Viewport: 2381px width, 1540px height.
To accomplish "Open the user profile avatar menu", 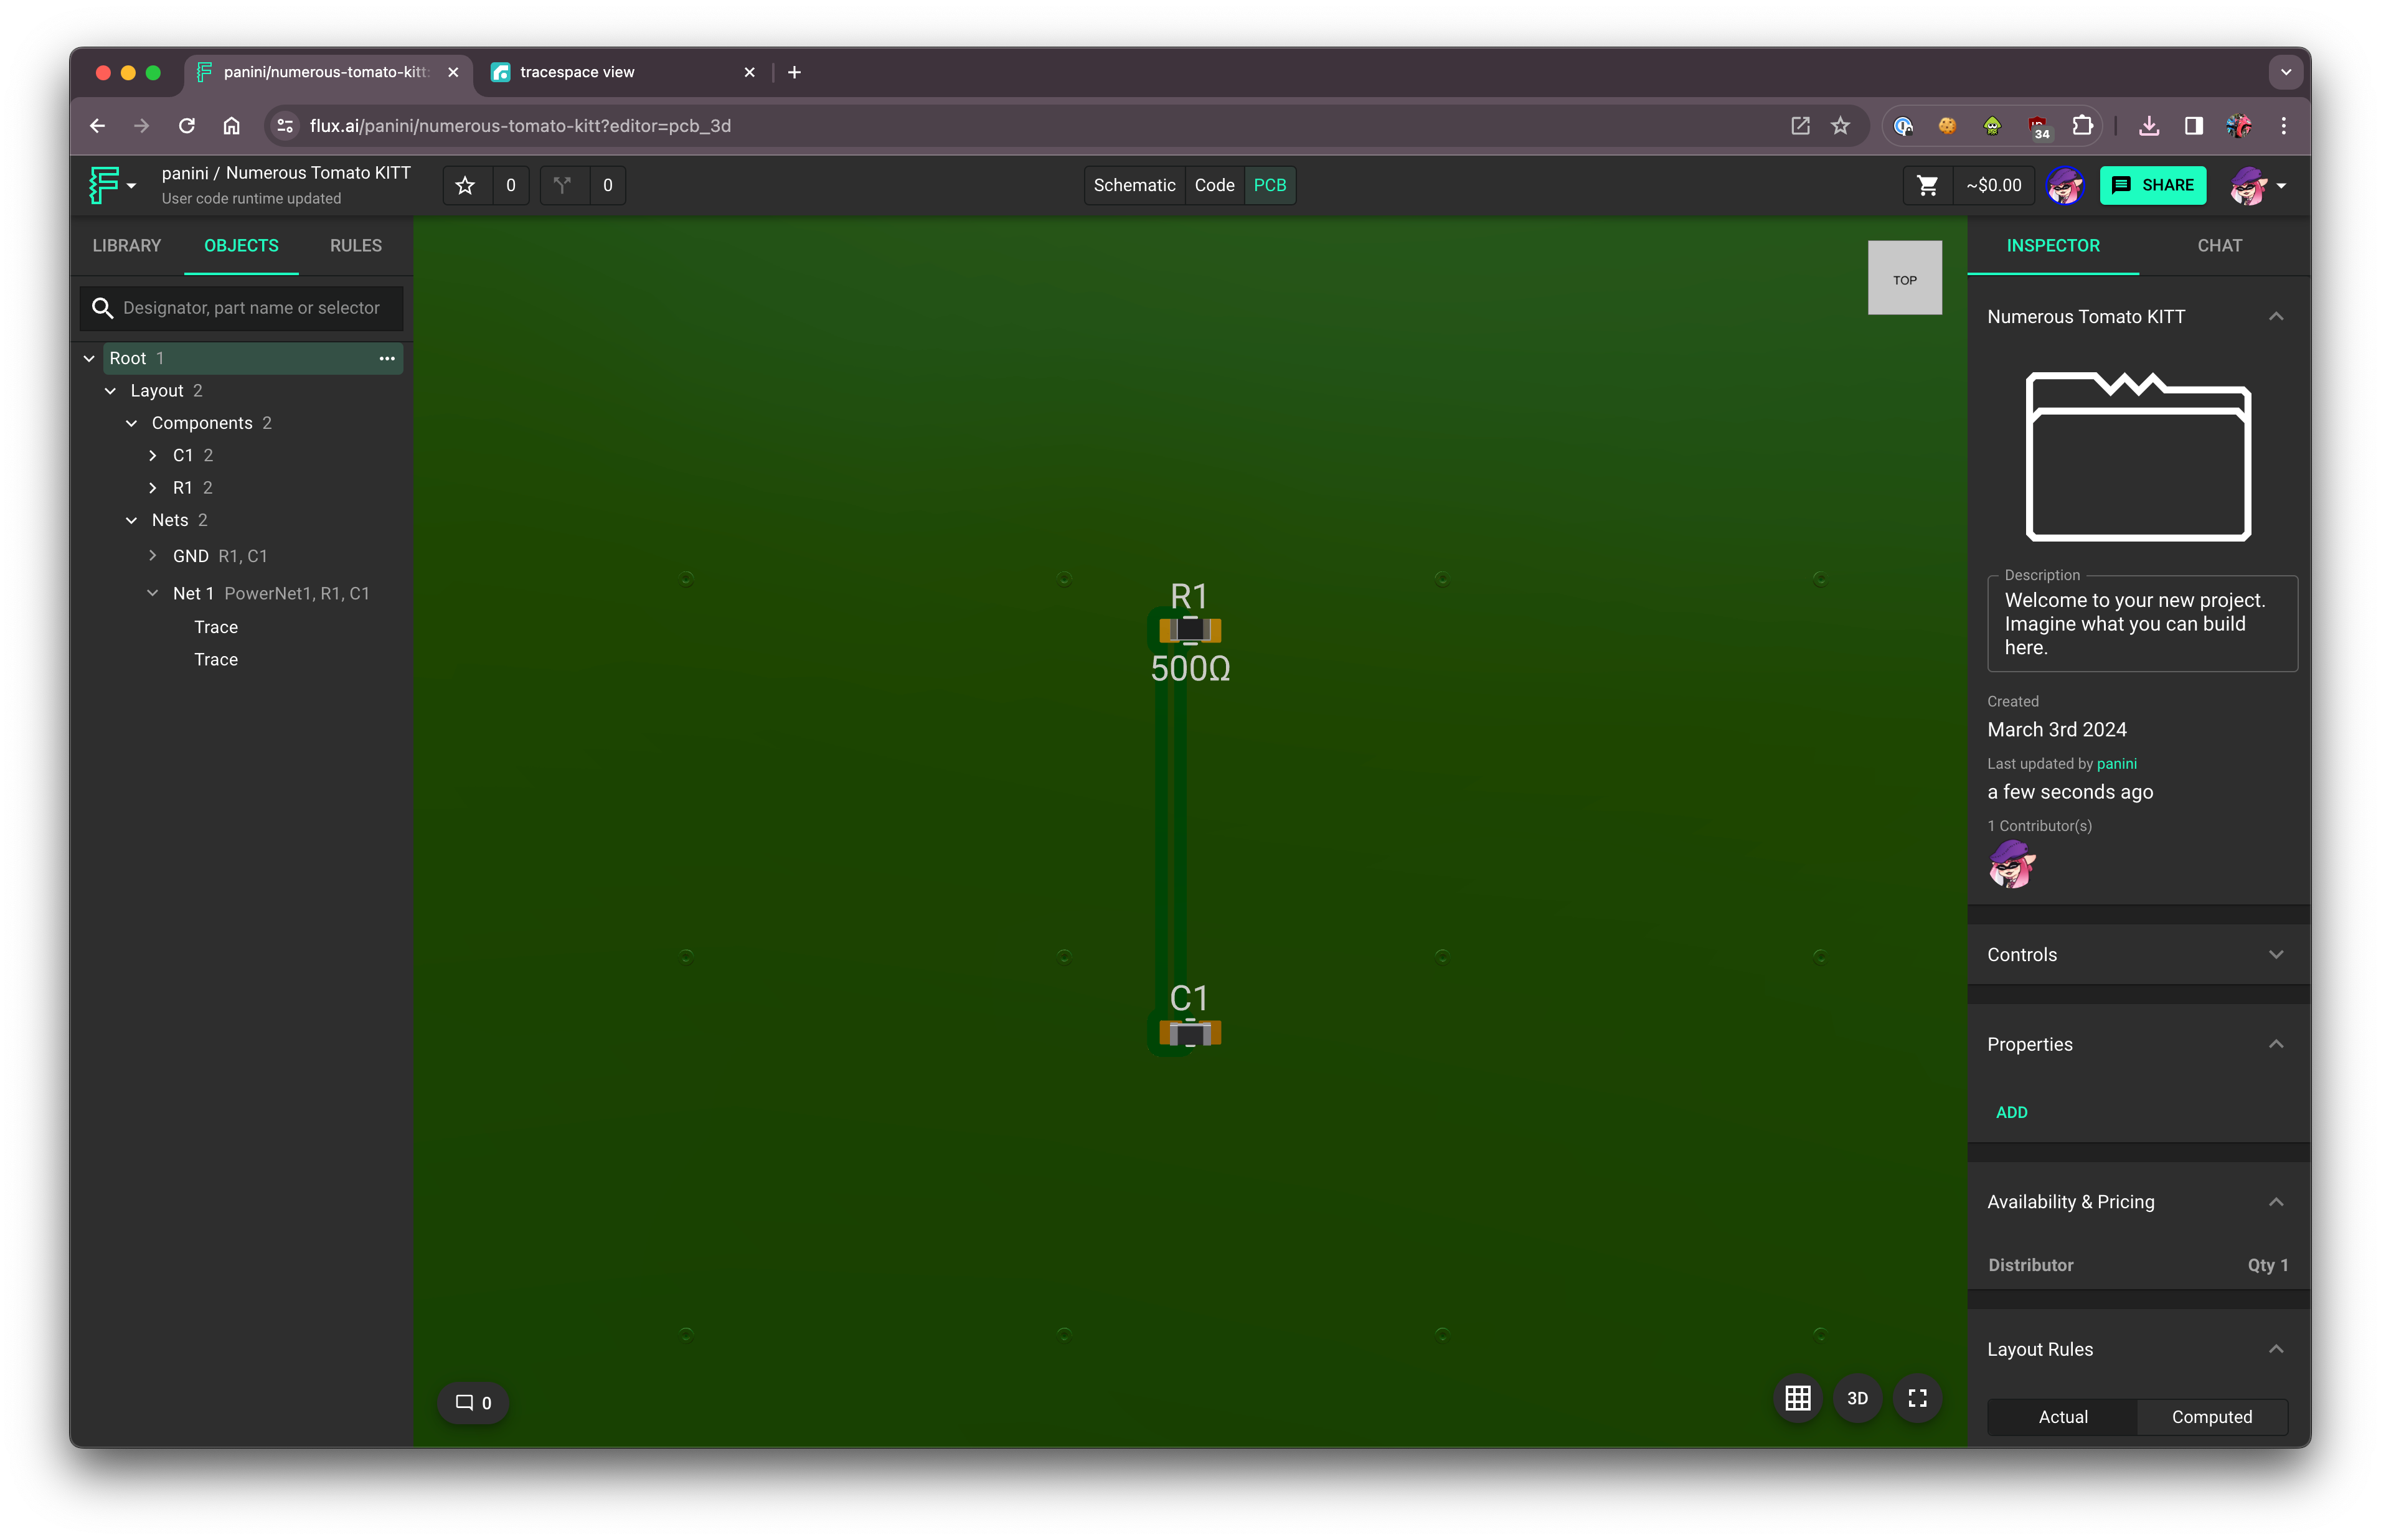I will pos(2258,185).
